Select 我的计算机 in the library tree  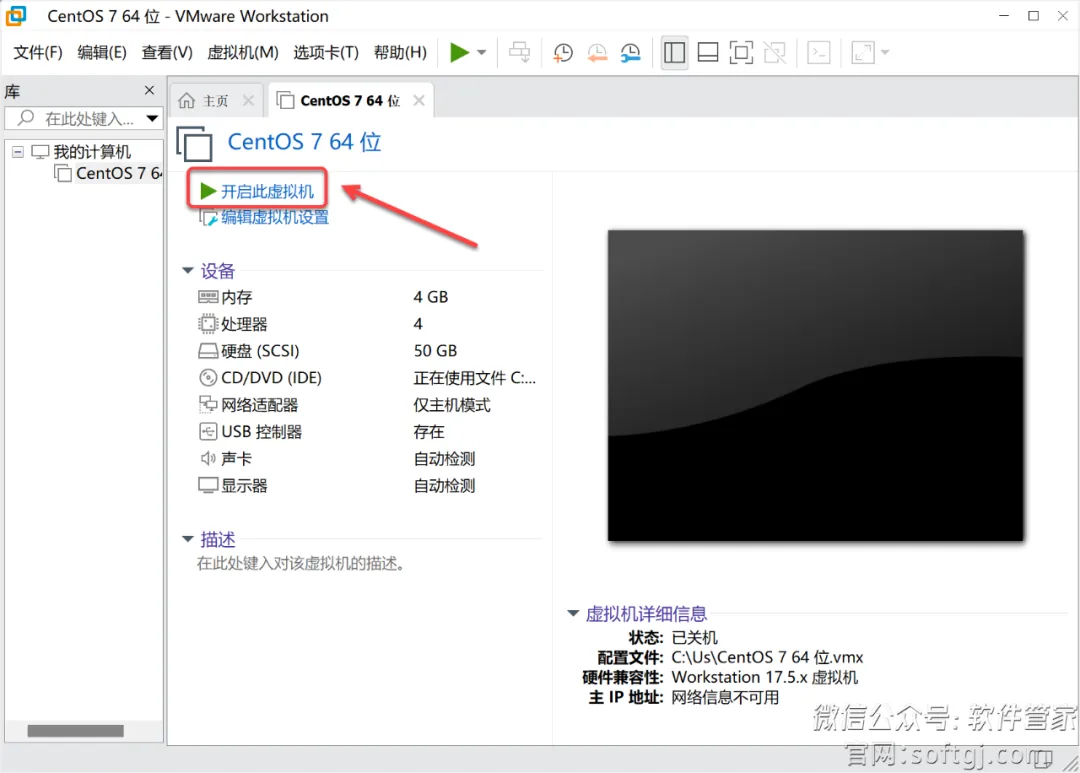click(92, 152)
